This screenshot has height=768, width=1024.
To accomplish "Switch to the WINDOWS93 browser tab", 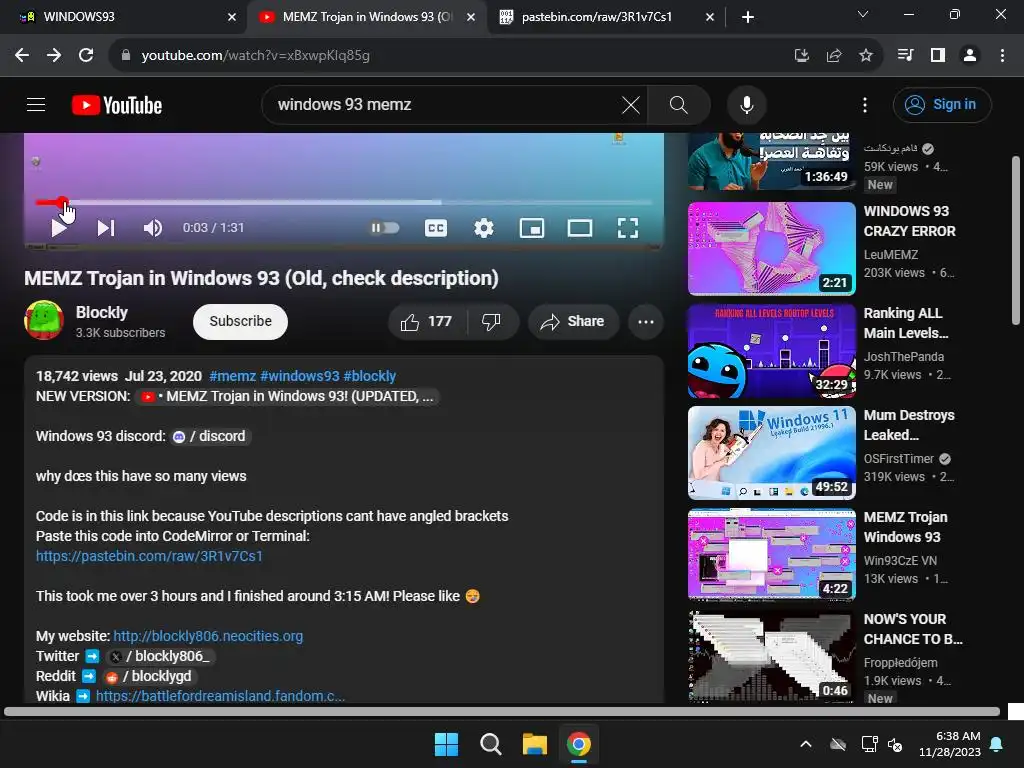I will coord(125,17).
